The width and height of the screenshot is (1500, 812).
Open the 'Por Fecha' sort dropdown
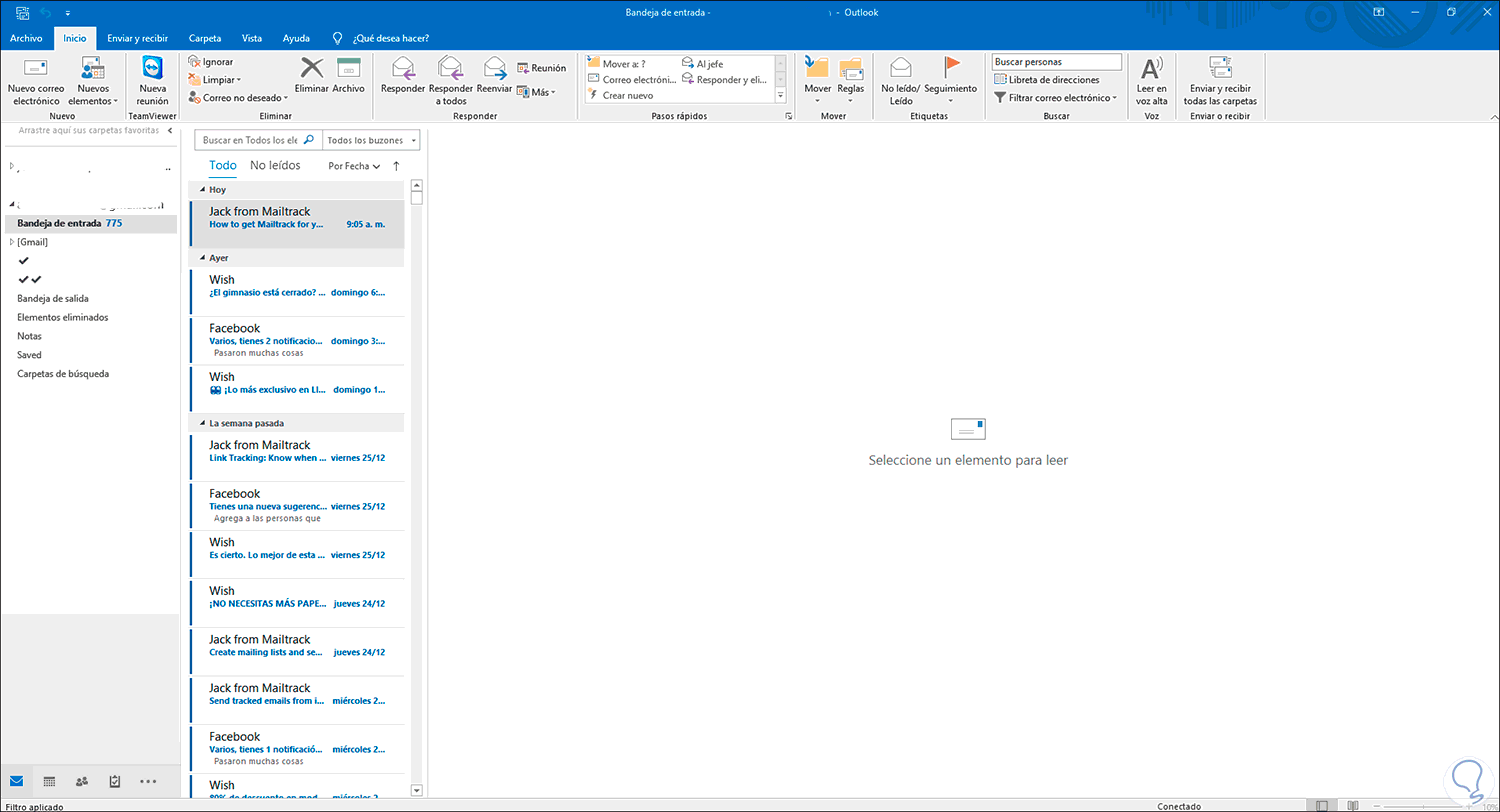(x=354, y=166)
